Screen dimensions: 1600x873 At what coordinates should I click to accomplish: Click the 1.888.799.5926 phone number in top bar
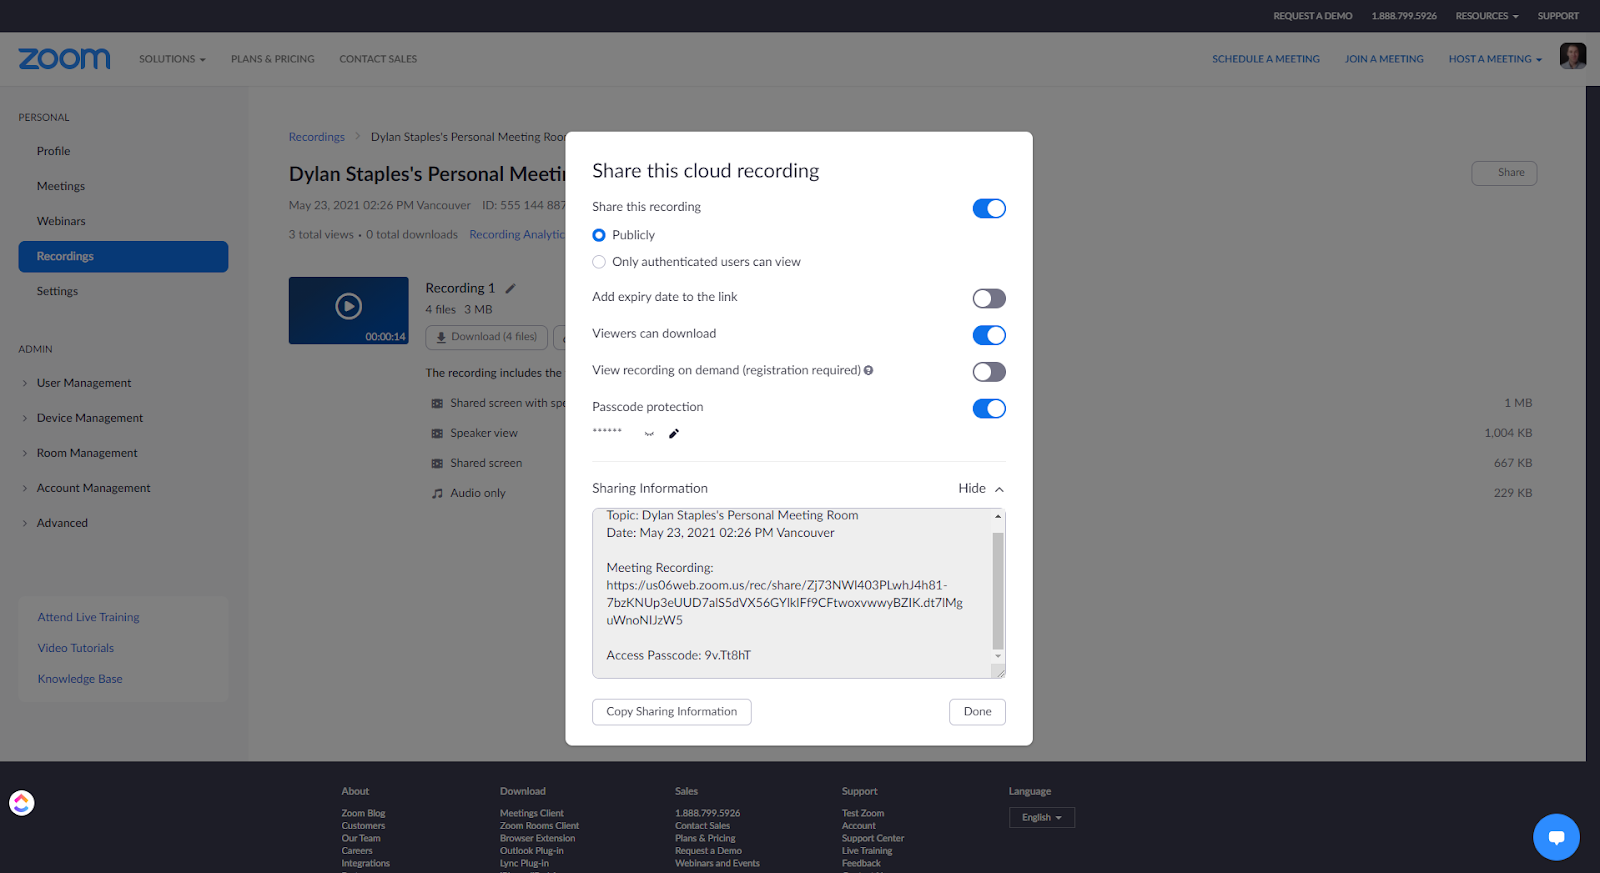1404,16
